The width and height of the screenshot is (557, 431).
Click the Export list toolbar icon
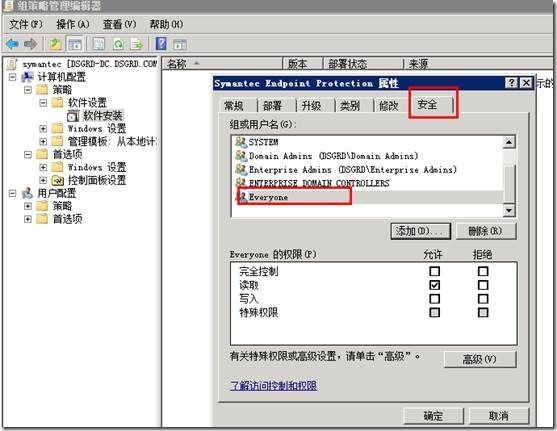pos(137,44)
